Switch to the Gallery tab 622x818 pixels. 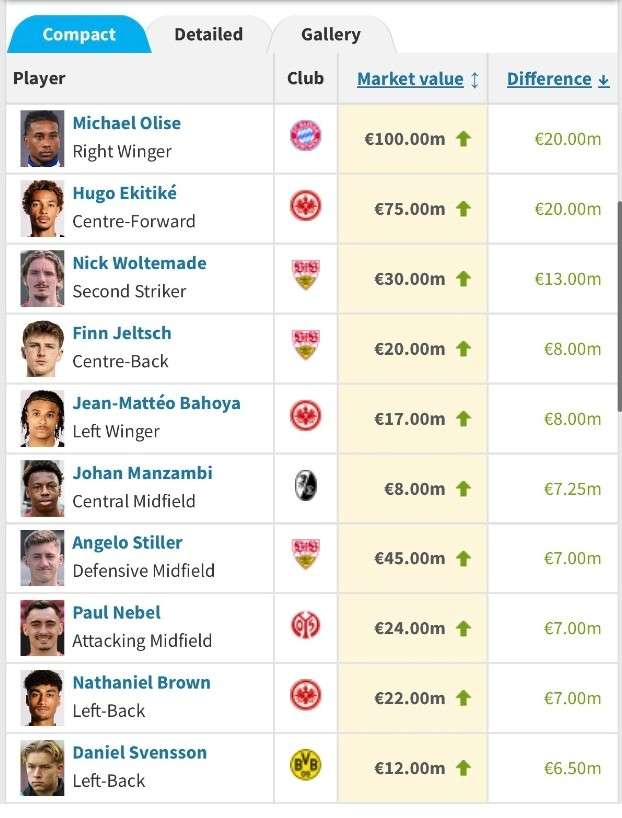point(331,34)
